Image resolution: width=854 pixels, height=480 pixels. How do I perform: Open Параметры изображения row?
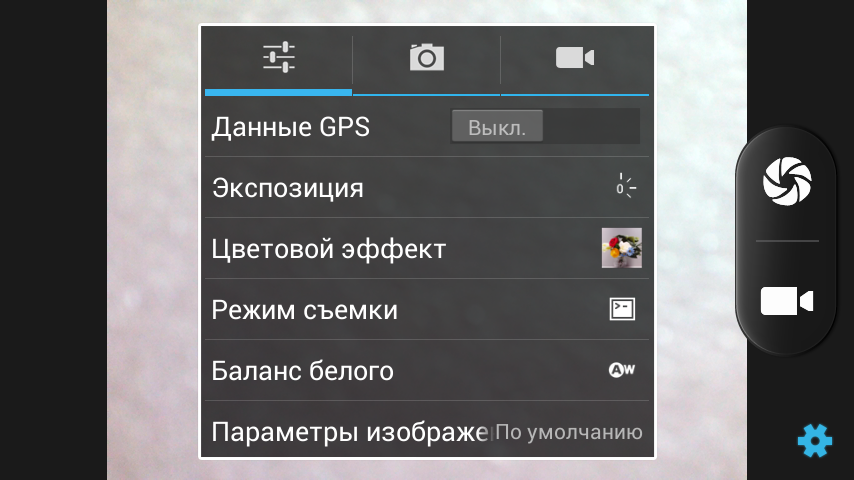coord(427,429)
